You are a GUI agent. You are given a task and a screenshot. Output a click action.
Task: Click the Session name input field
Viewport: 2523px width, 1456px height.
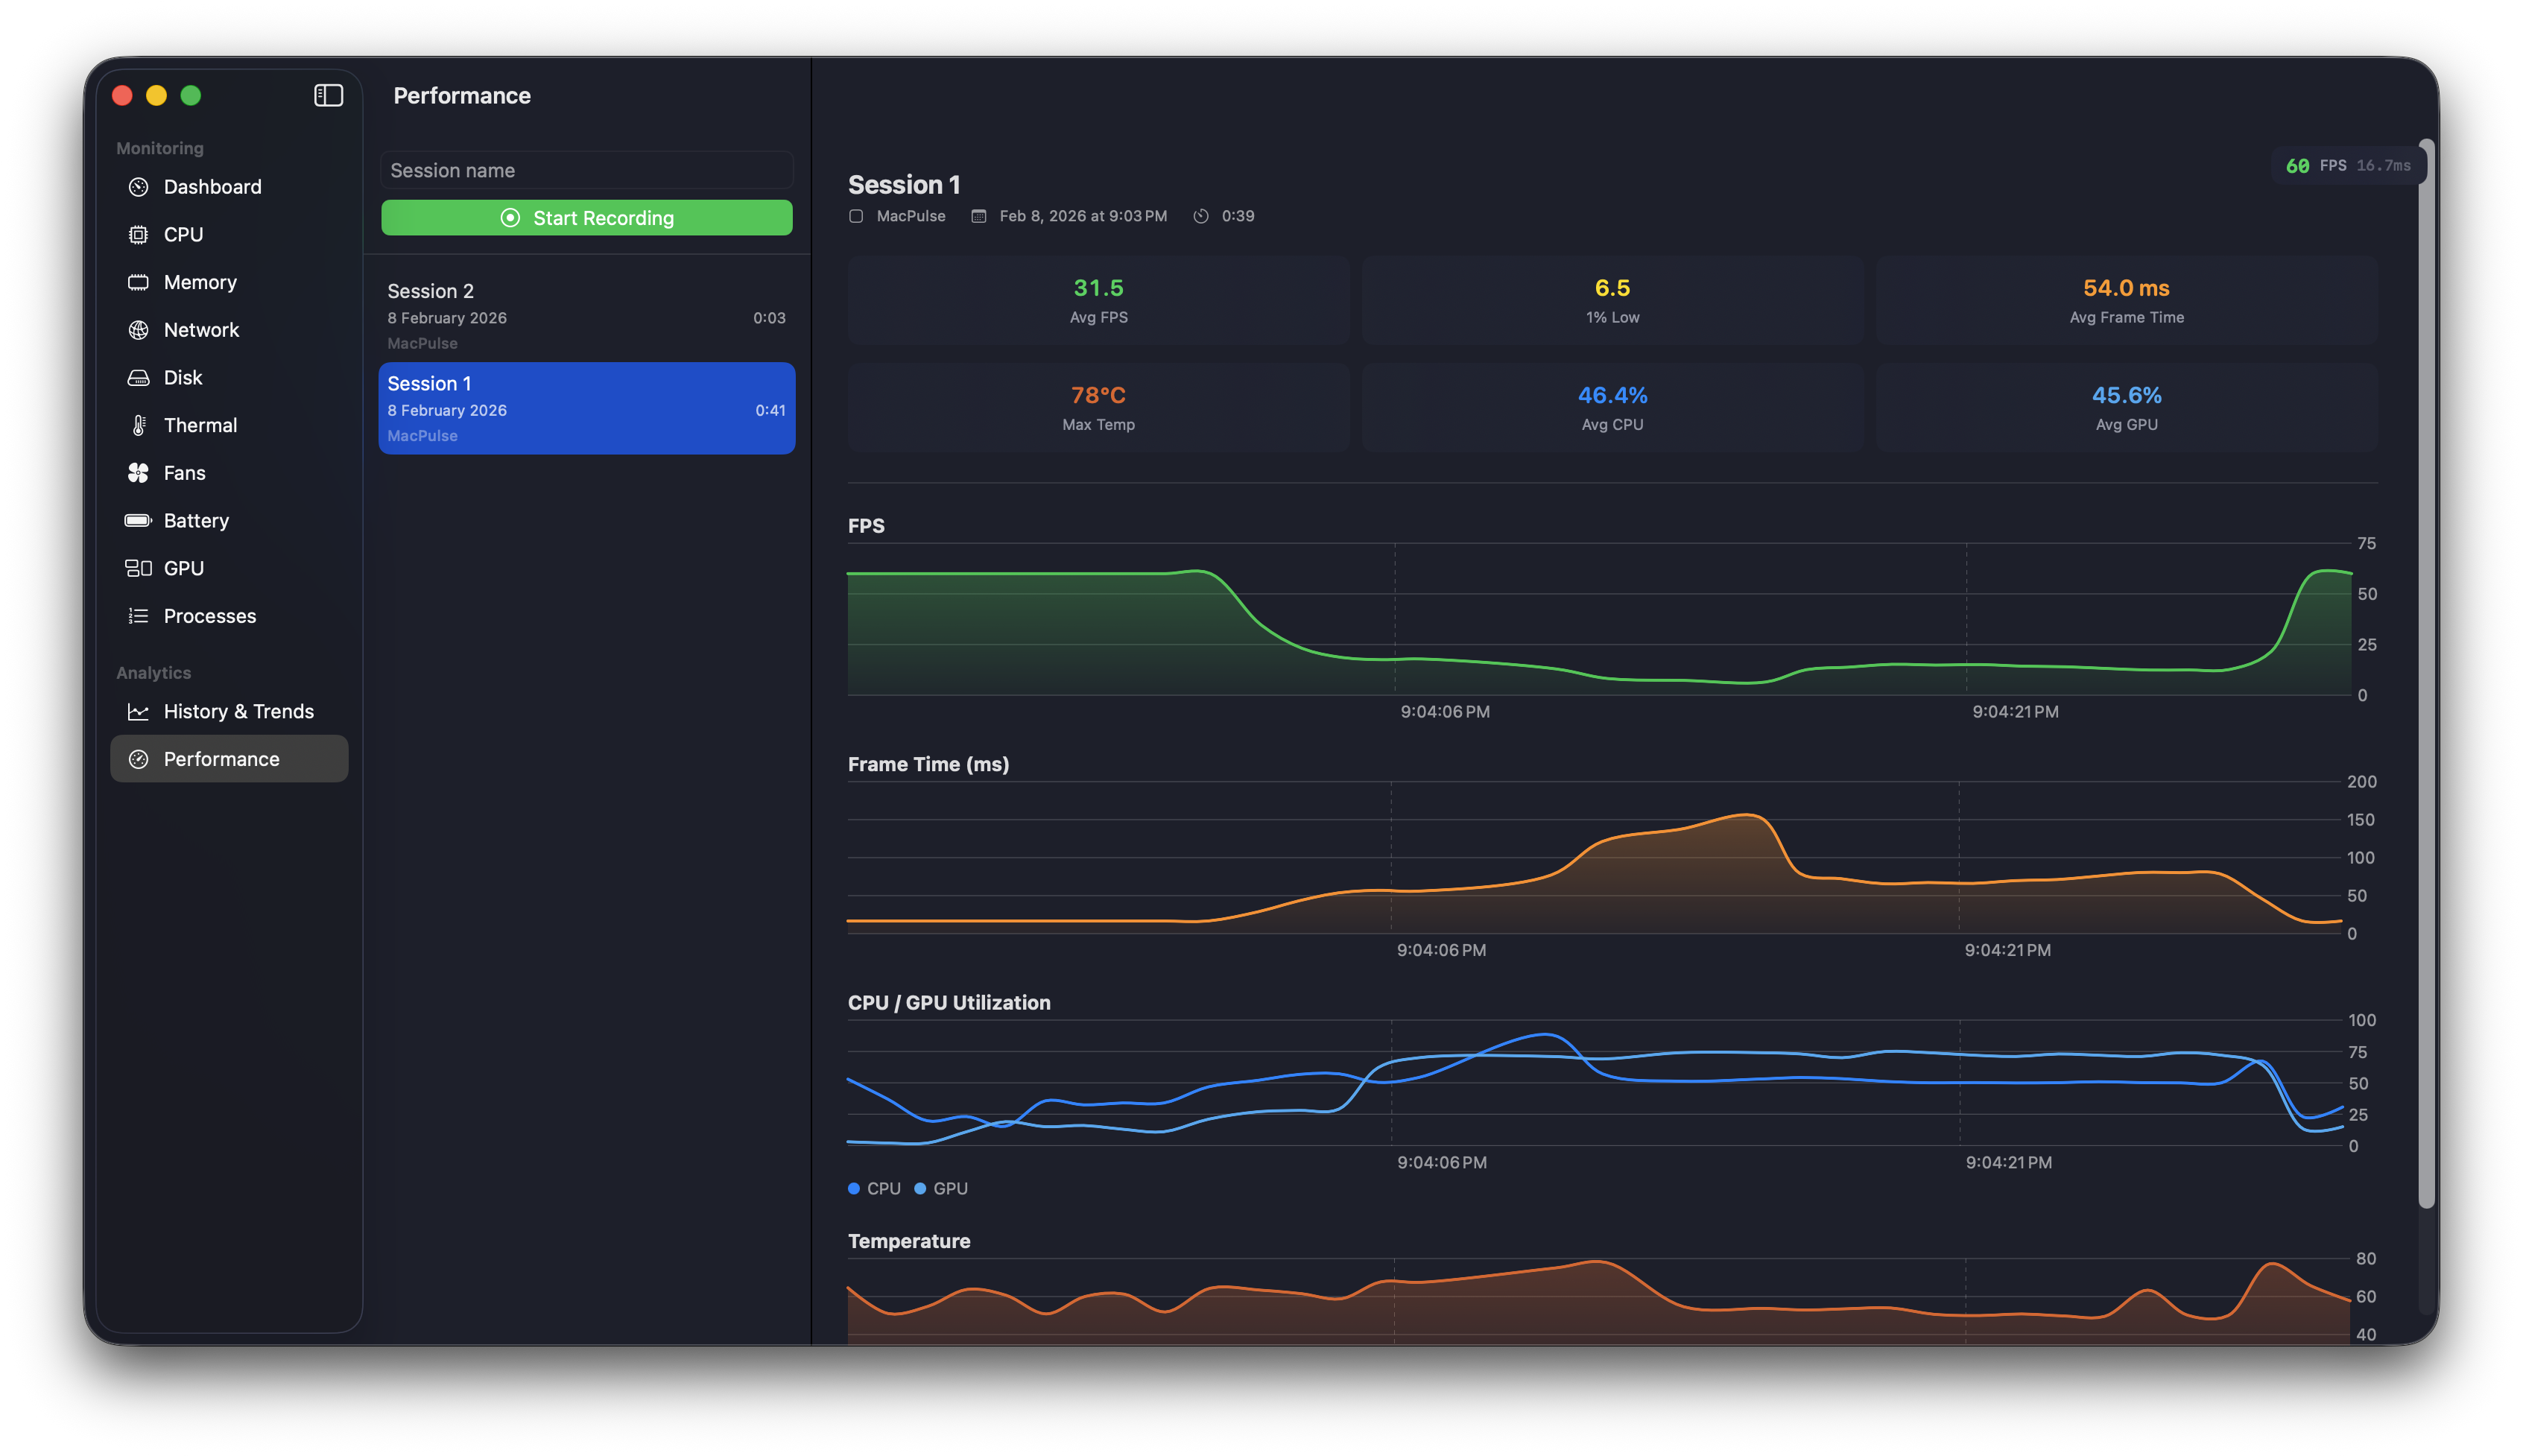(x=586, y=169)
